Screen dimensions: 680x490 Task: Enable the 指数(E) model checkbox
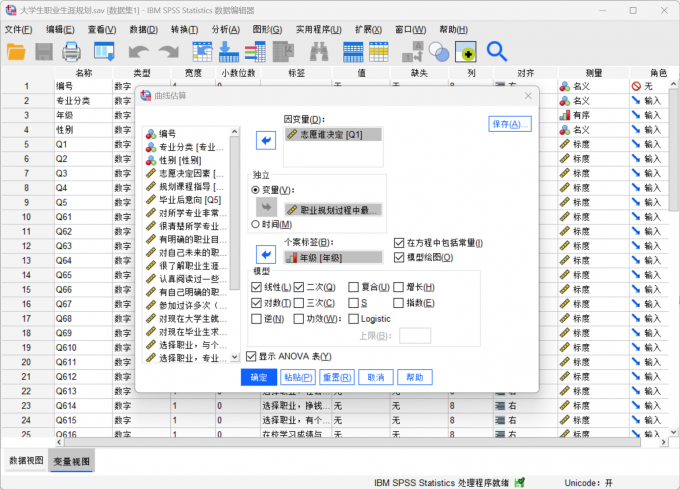point(398,303)
